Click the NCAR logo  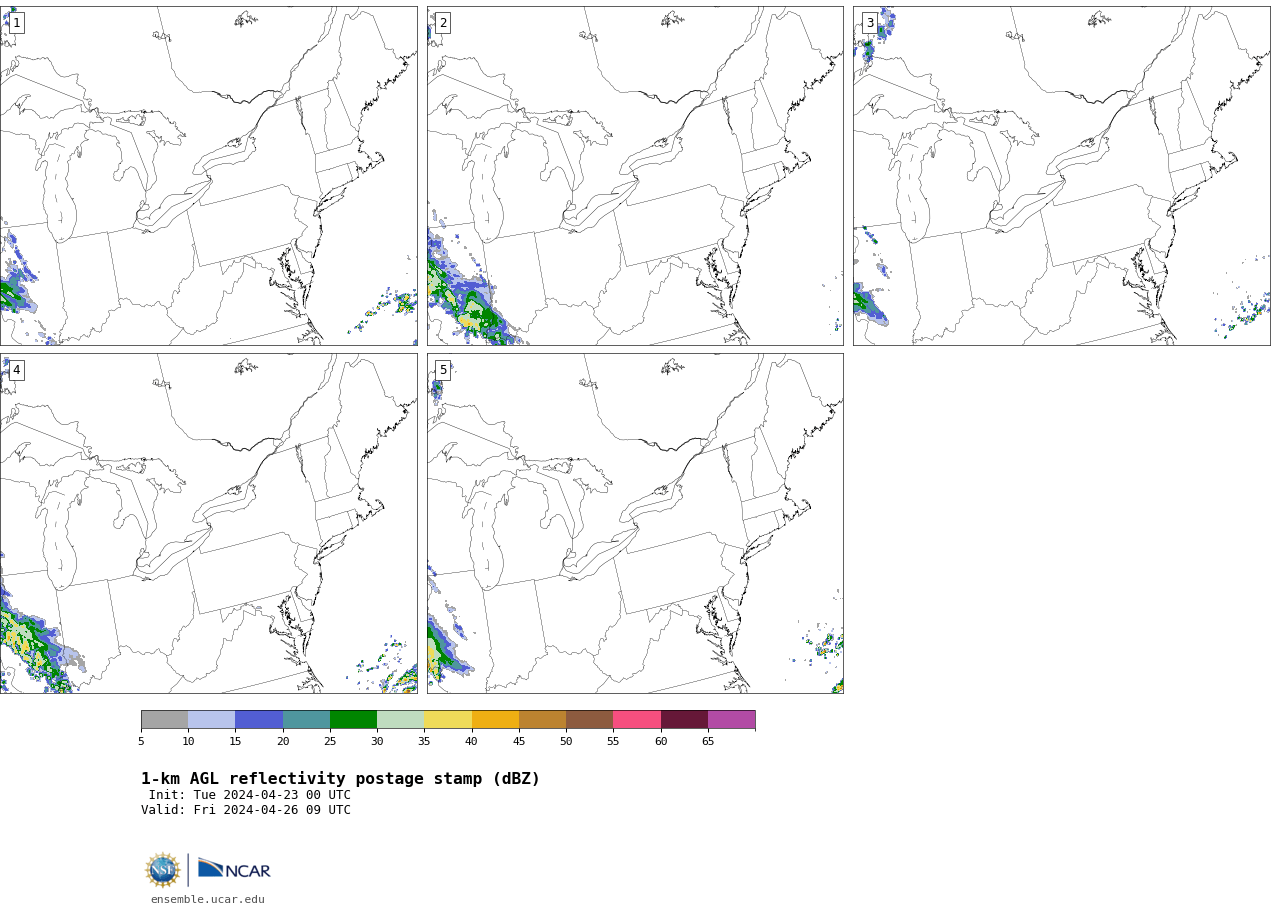point(234,869)
